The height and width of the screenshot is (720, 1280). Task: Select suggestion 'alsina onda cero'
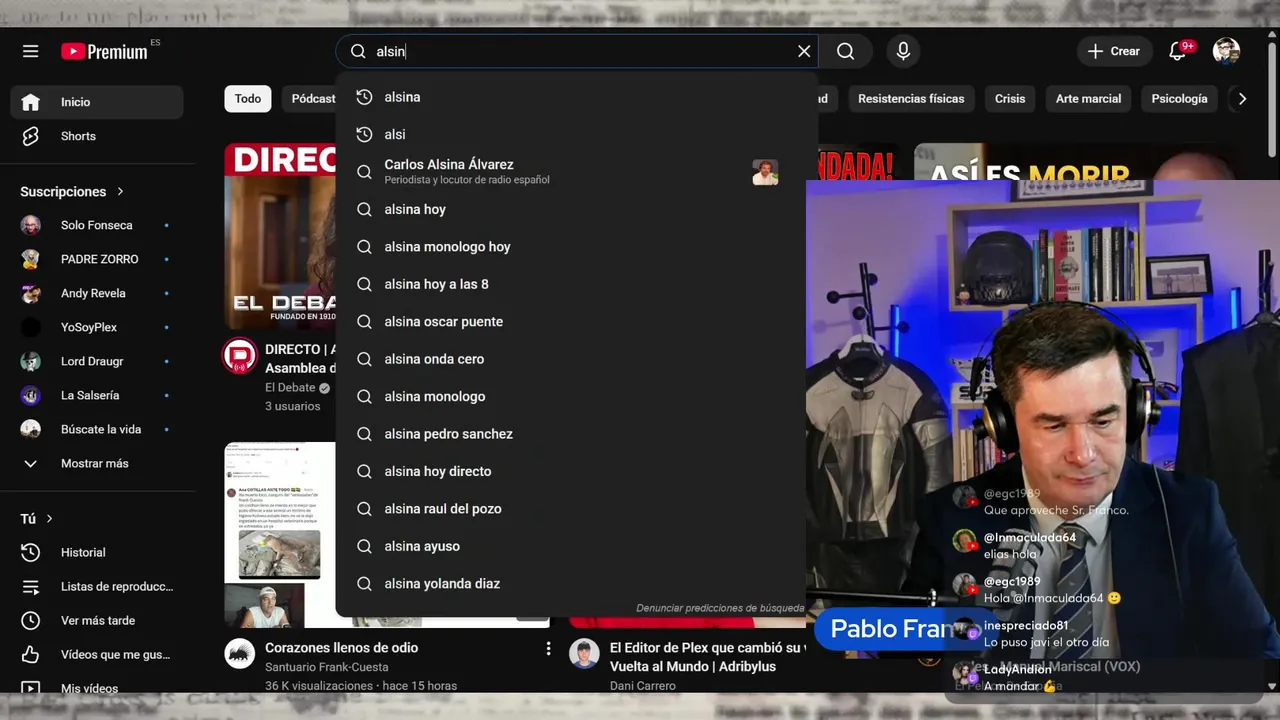click(577, 359)
